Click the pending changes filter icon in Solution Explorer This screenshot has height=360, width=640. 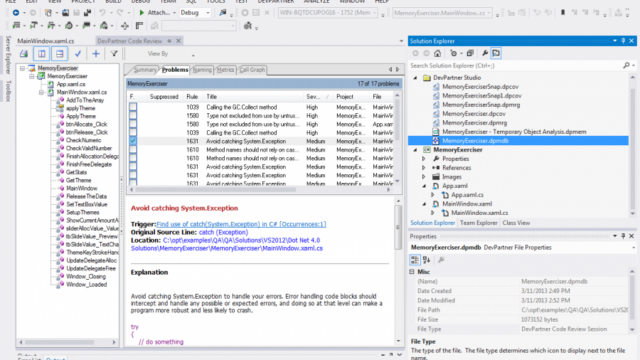(453, 53)
